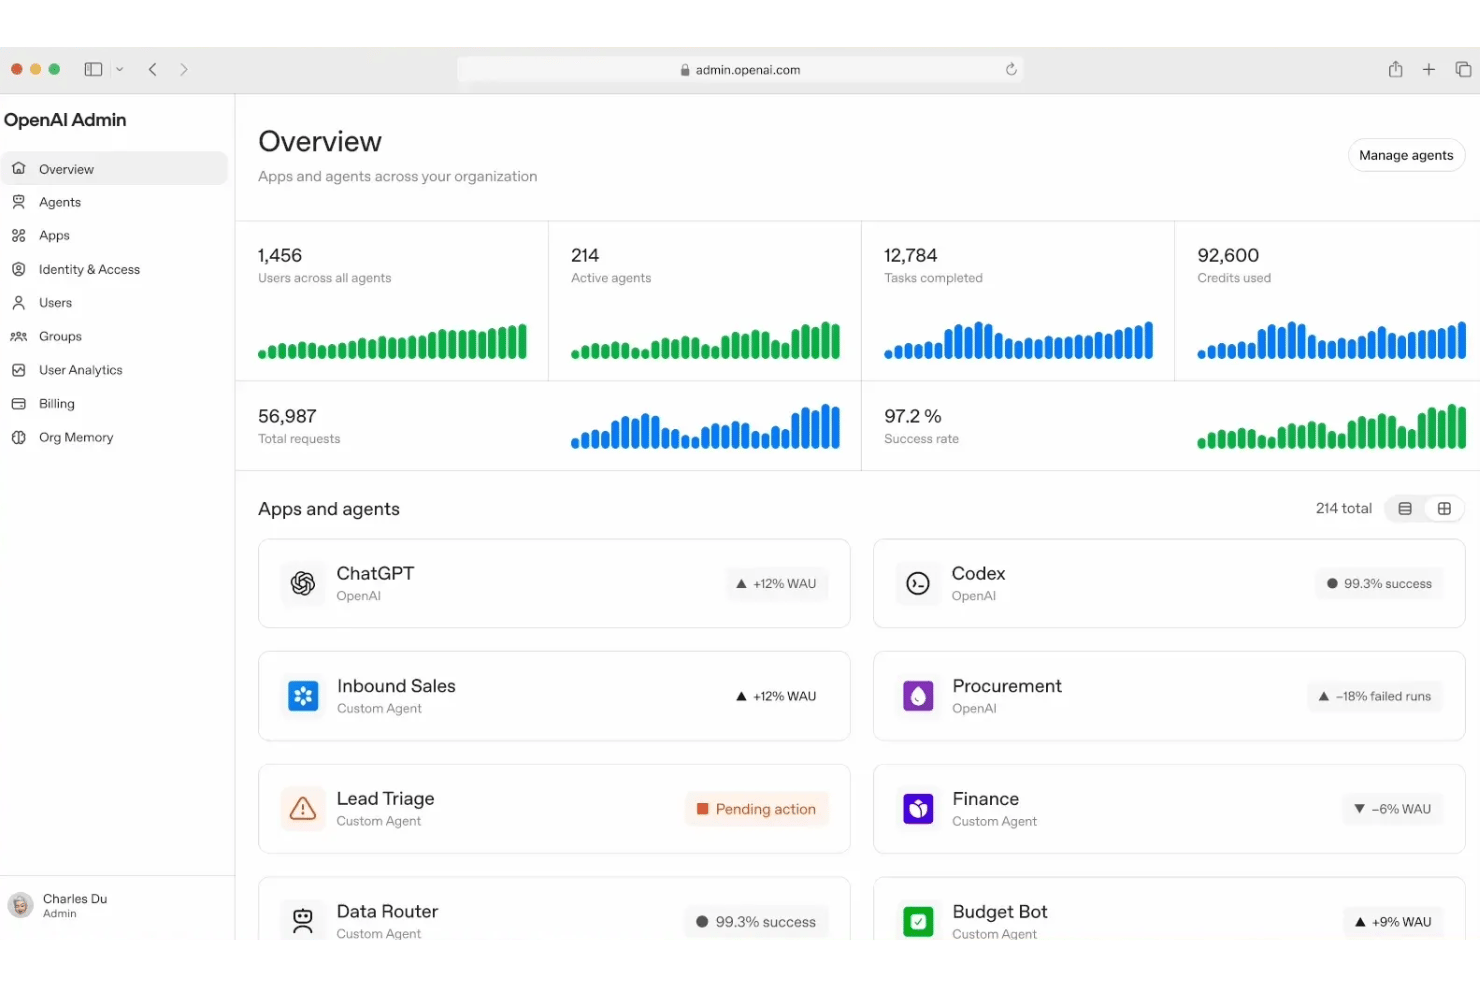
Task: Click the 56,987 Total requests value
Action: coord(287,416)
